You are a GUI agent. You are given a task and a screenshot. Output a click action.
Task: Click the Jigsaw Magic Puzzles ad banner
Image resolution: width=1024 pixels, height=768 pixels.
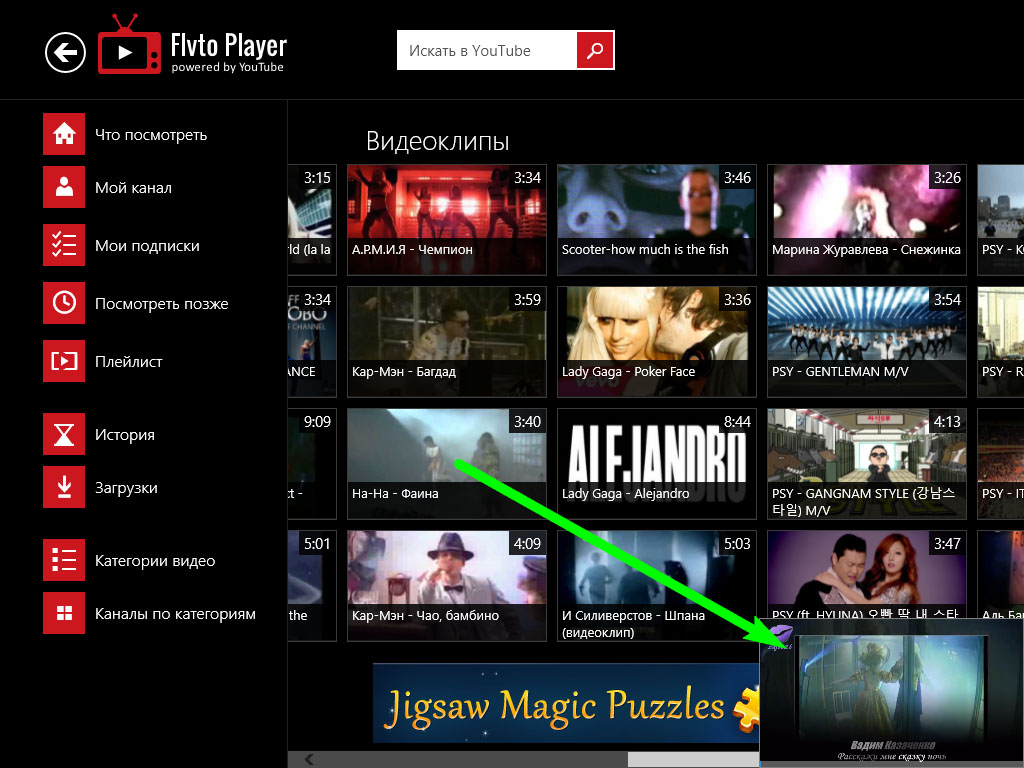pos(566,703)
